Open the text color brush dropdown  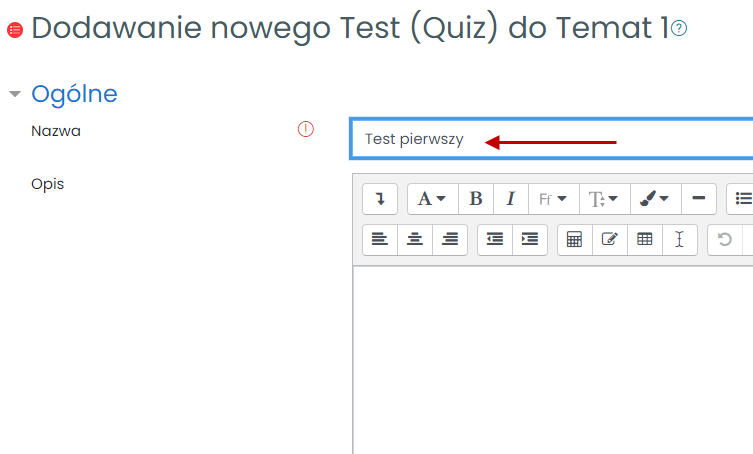pyautogui.click(x=655, y=199)
